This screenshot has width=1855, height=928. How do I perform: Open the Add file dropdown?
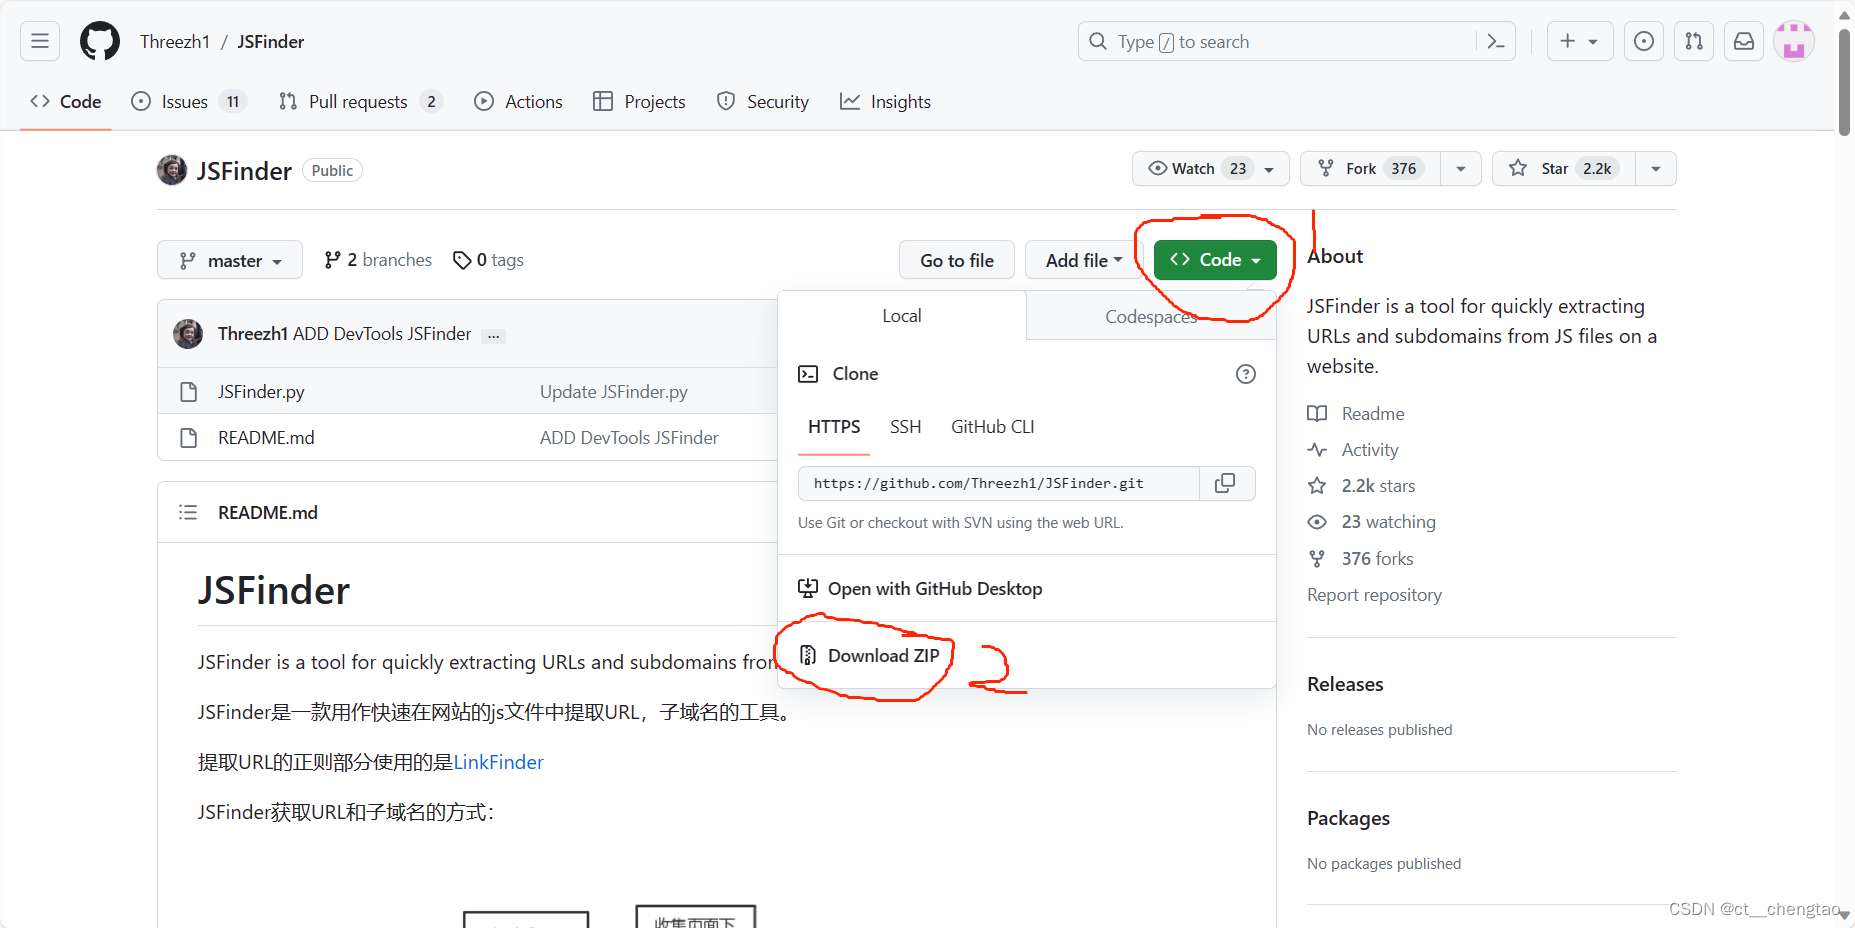pyautogui.click(x=1084, y=260)
